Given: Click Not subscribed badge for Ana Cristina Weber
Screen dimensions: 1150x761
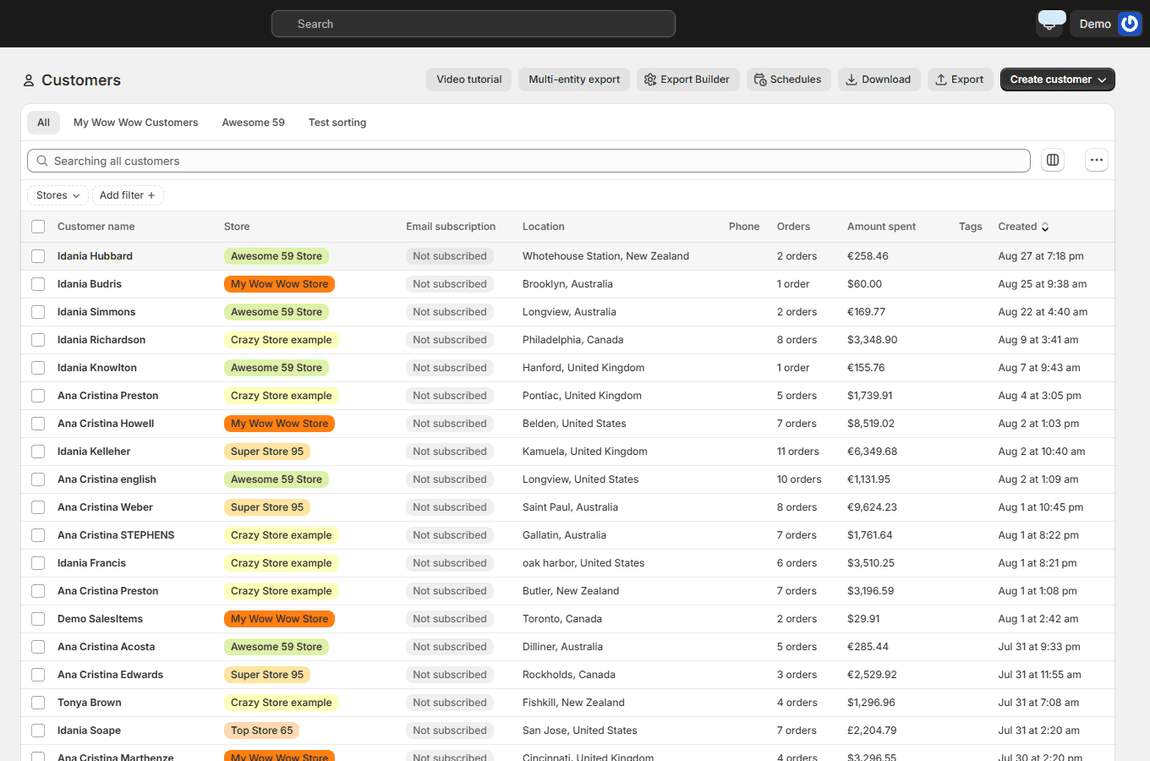Looking at the screenshot, I should pyautogui.click(x=450, y=507).
